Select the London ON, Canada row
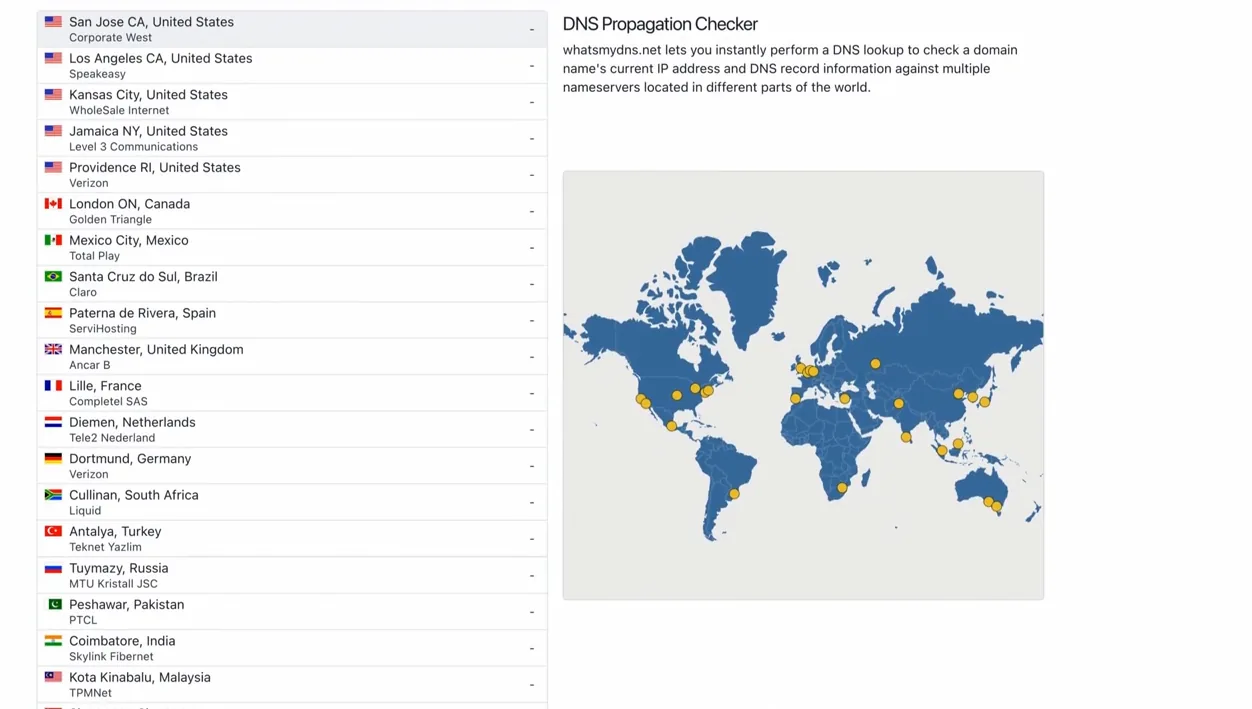 tap(292, 211)
